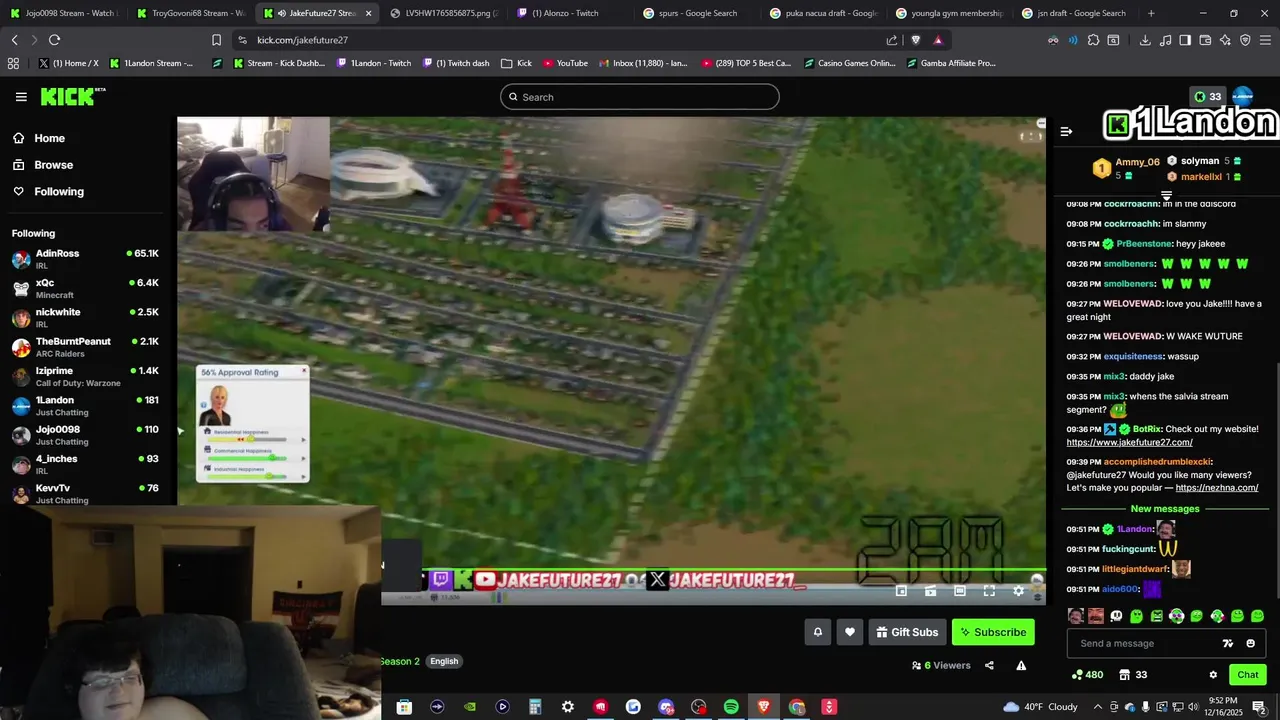Switch the video player to theater mode
Image resolution: width=1280 pixels, height=720 pixels.
point(959,591)
